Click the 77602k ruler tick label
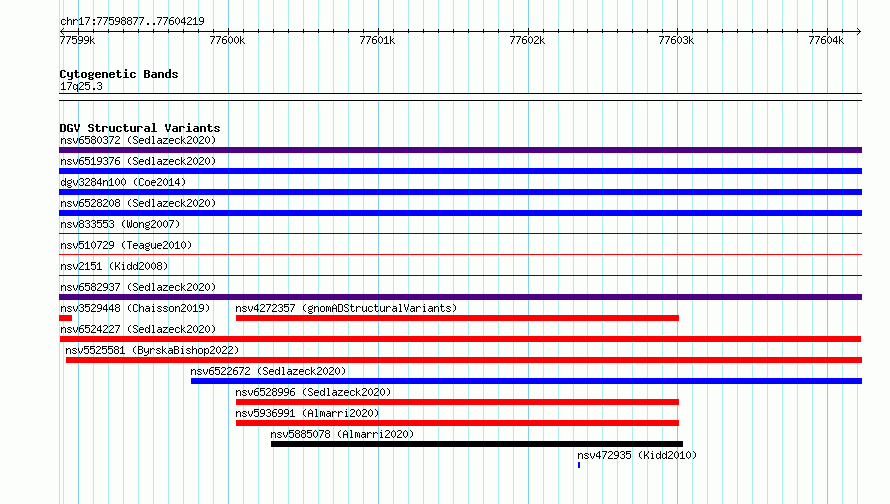The image size is (890, 504). pyautogui.click(x=527, y=40)
